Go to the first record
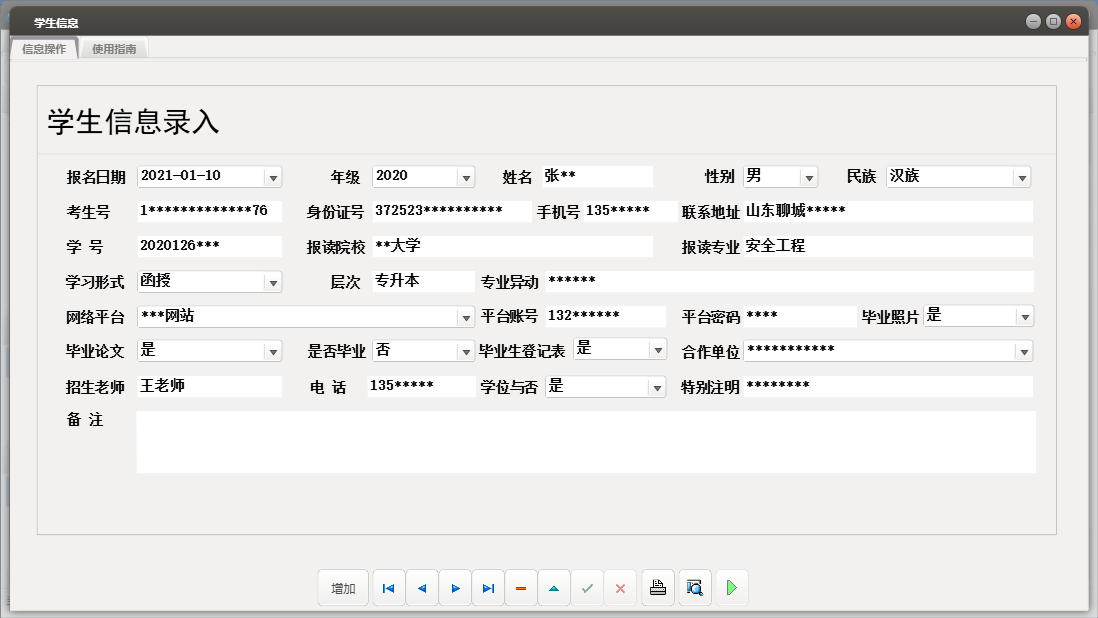The width and height of the screenshot is (1098, 618). [x=389, y=588]
